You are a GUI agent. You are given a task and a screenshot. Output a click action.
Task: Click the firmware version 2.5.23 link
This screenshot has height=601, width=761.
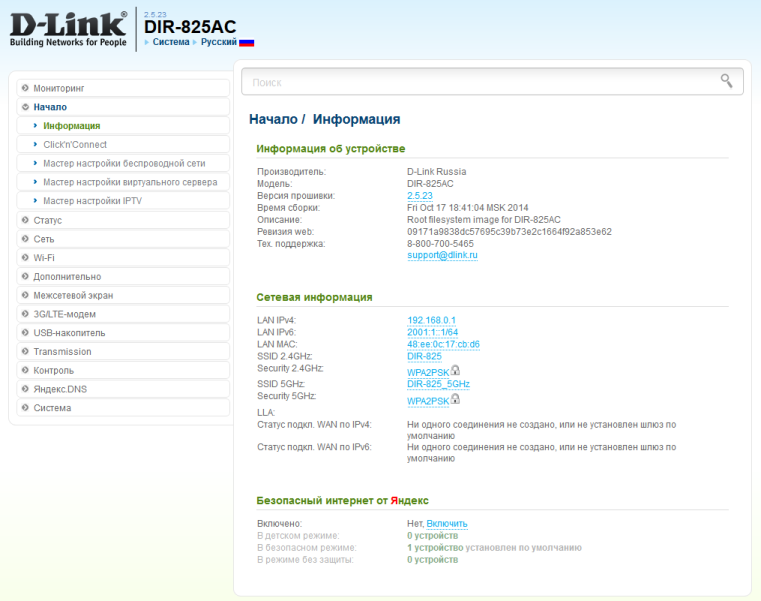(x=420, y=196)
